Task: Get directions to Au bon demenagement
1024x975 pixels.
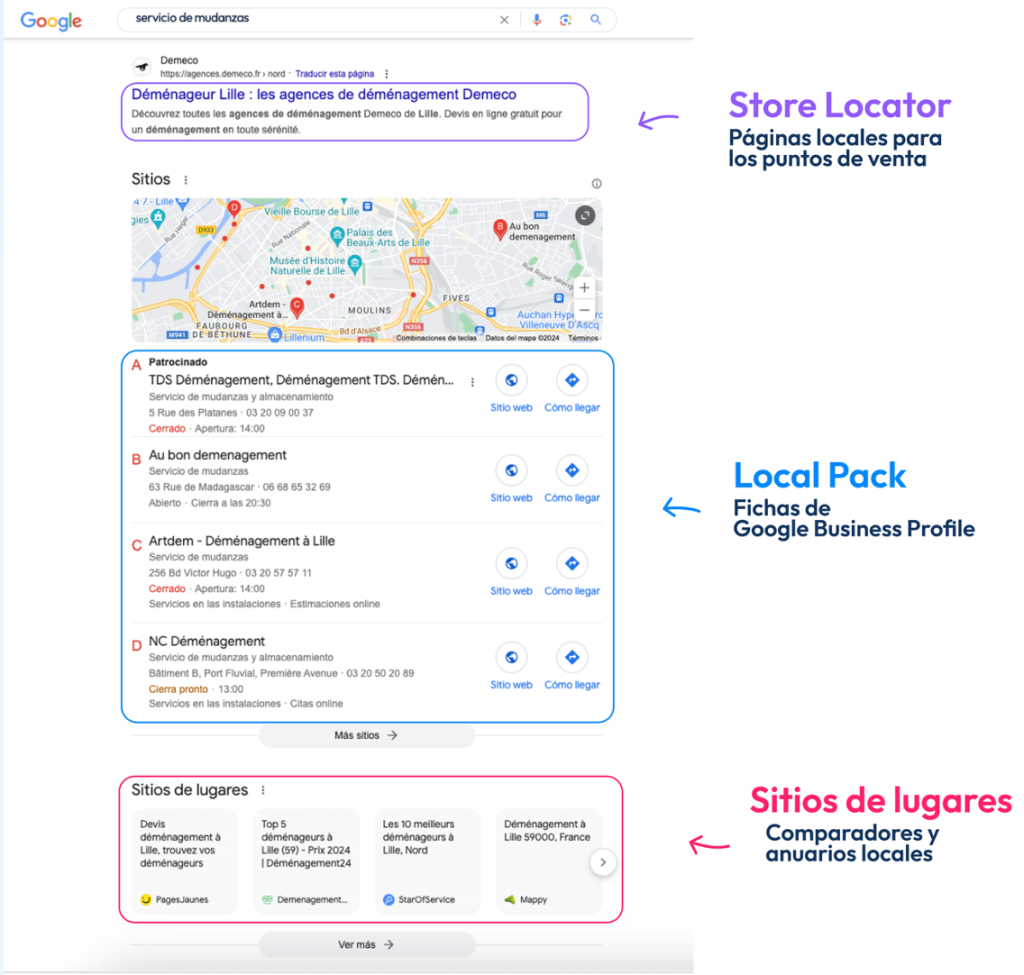Action: 572,479
